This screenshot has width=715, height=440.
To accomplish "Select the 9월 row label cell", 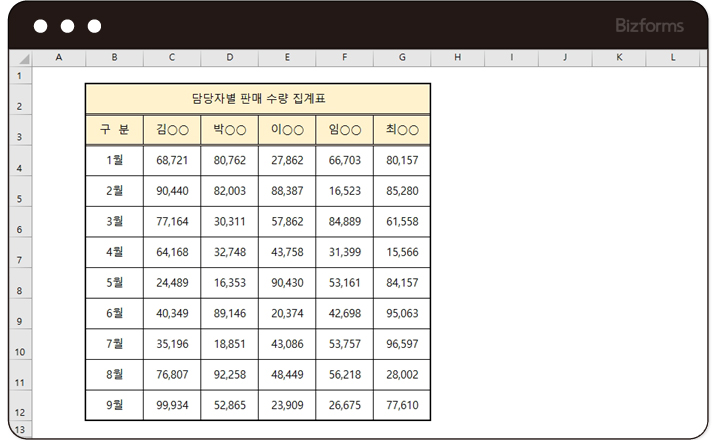I will pyautogui.click(x=114, y=405).
